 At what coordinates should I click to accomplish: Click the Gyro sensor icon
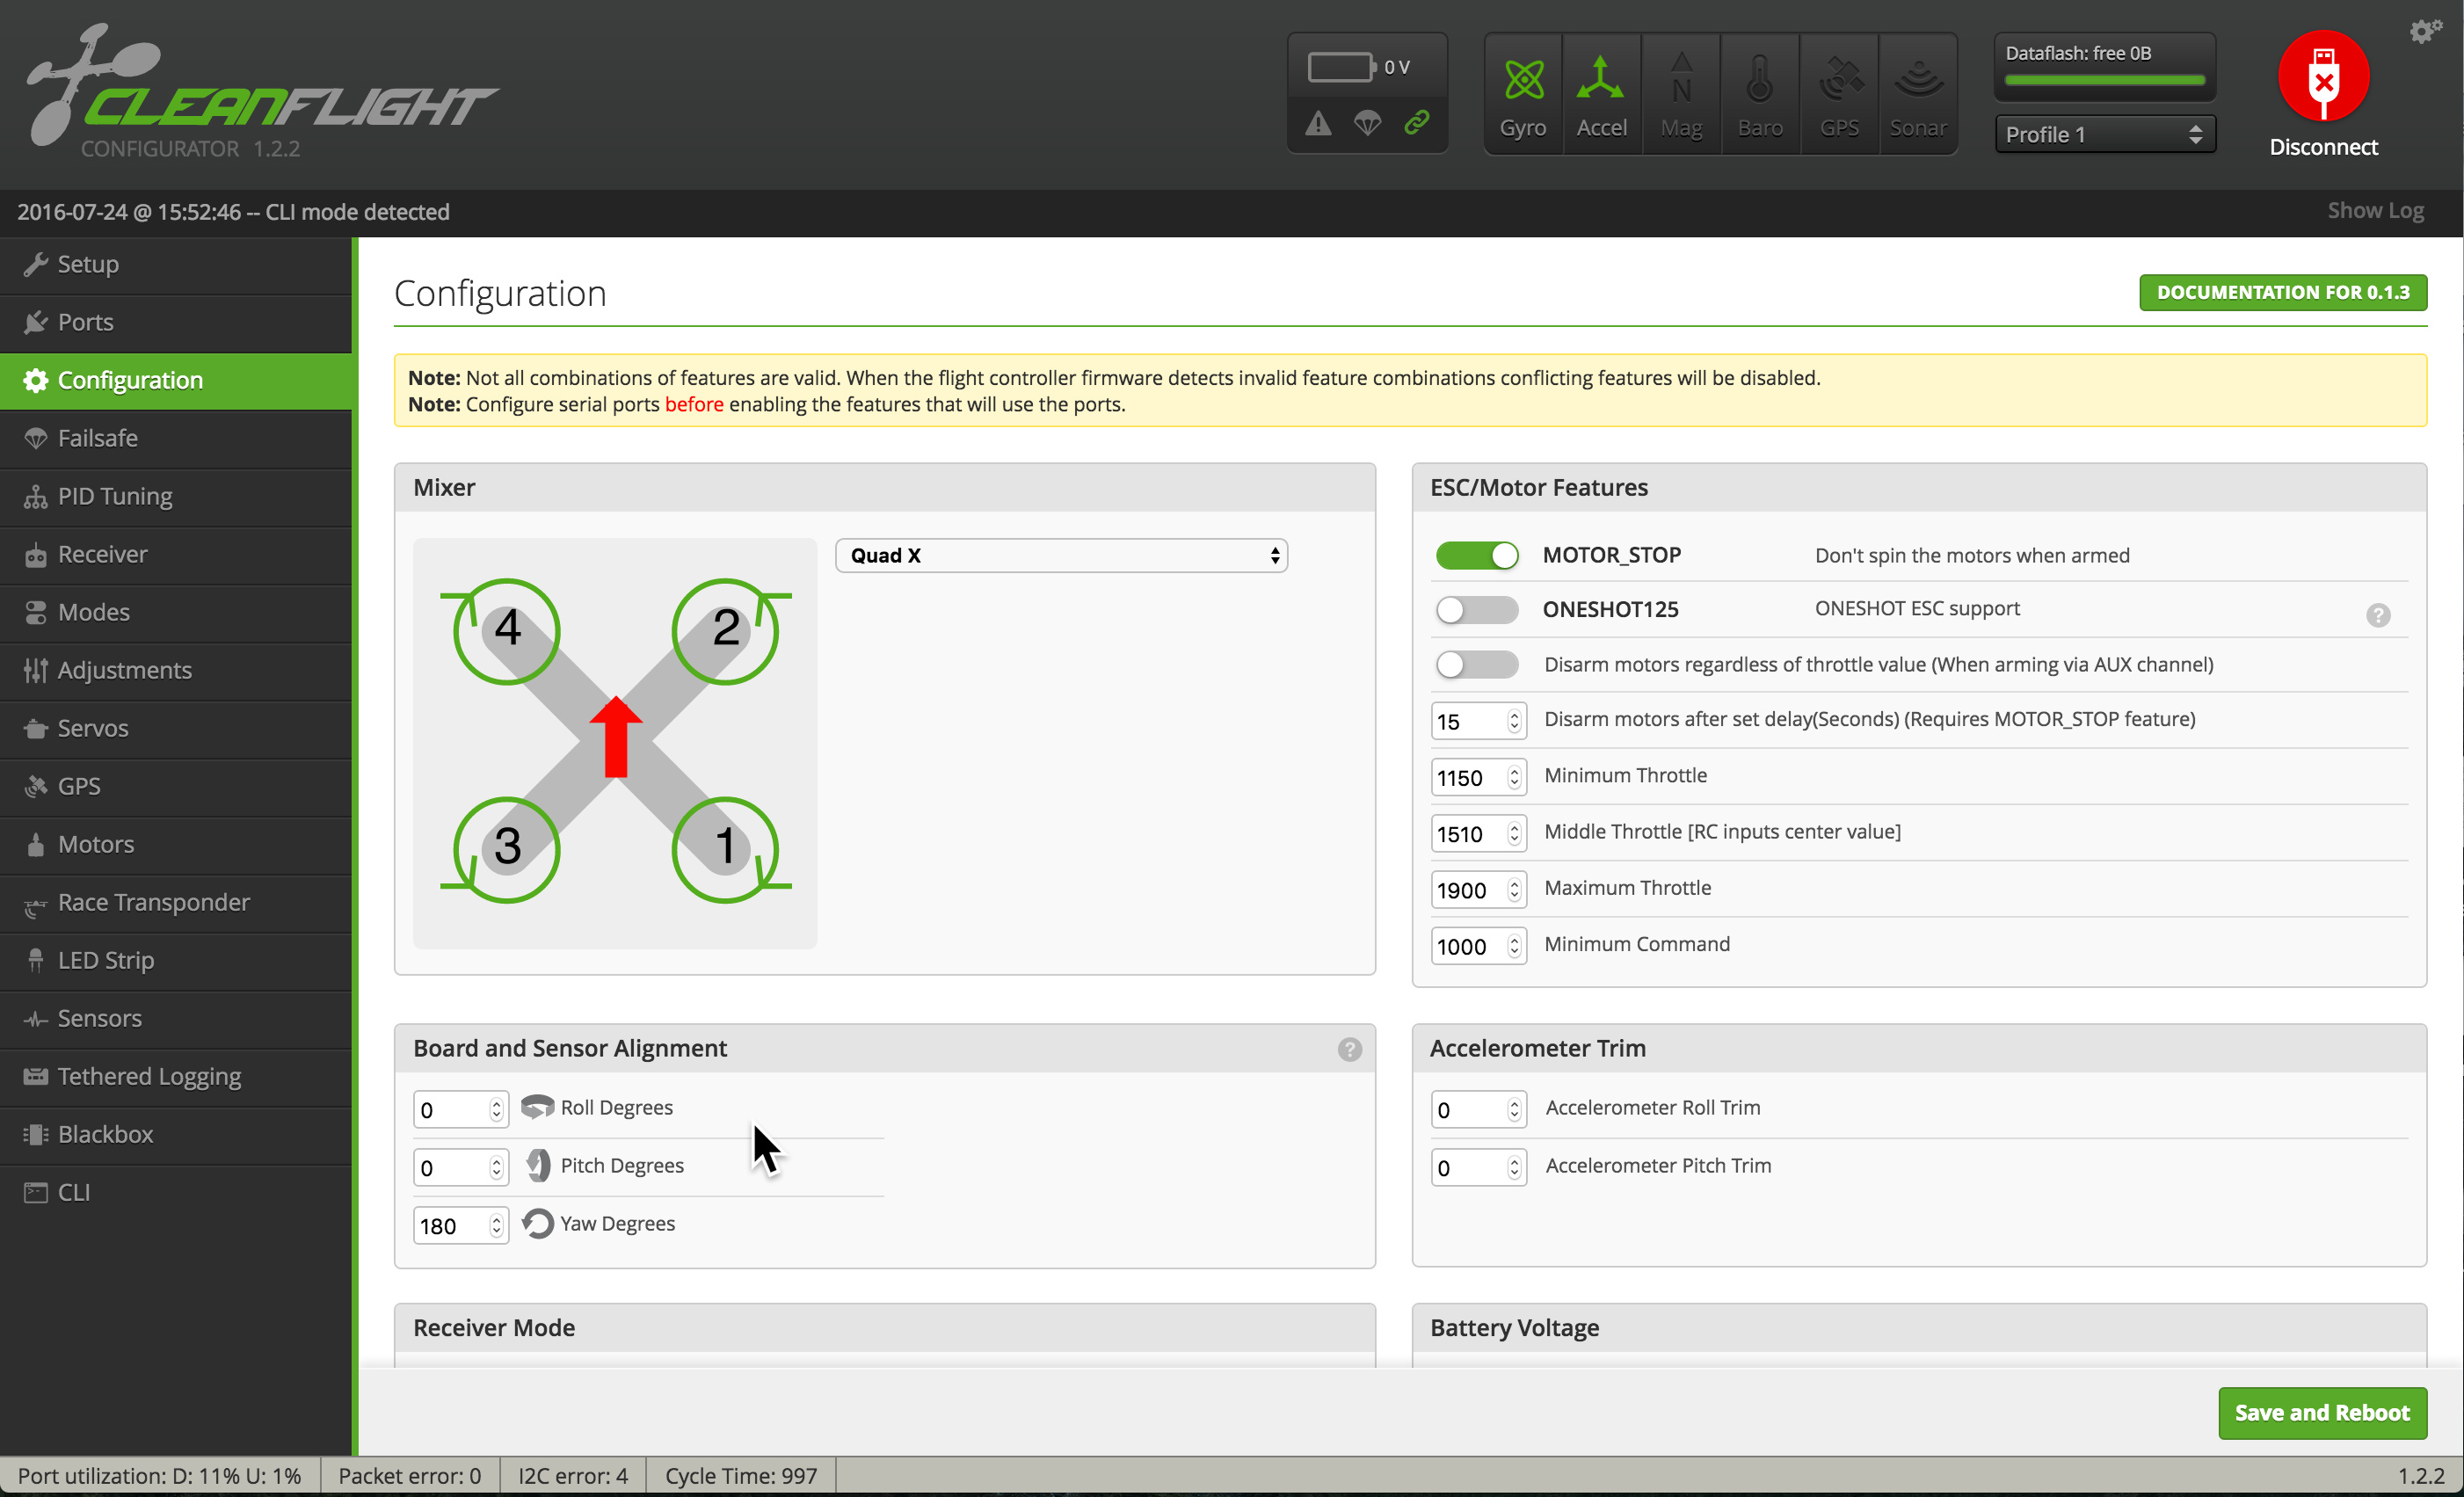pos(1523,81)
